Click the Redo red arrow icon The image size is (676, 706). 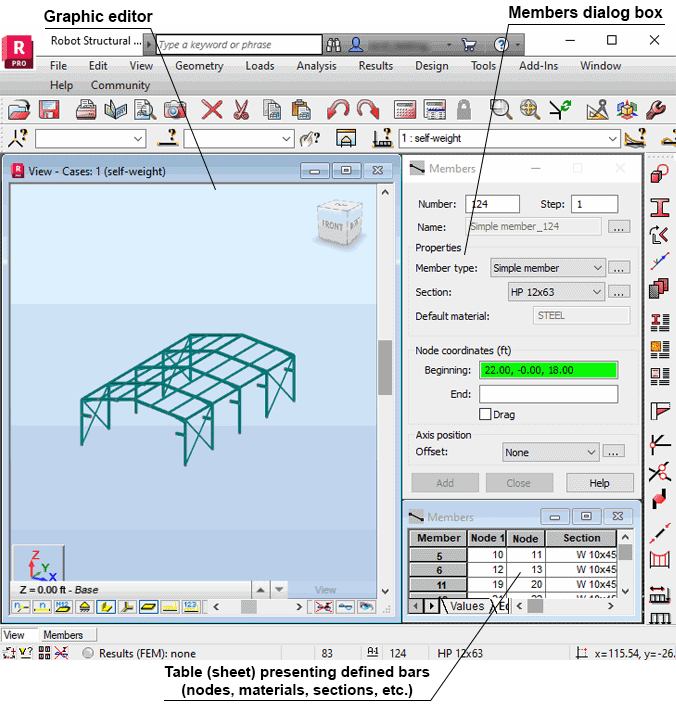coord(368,109)
